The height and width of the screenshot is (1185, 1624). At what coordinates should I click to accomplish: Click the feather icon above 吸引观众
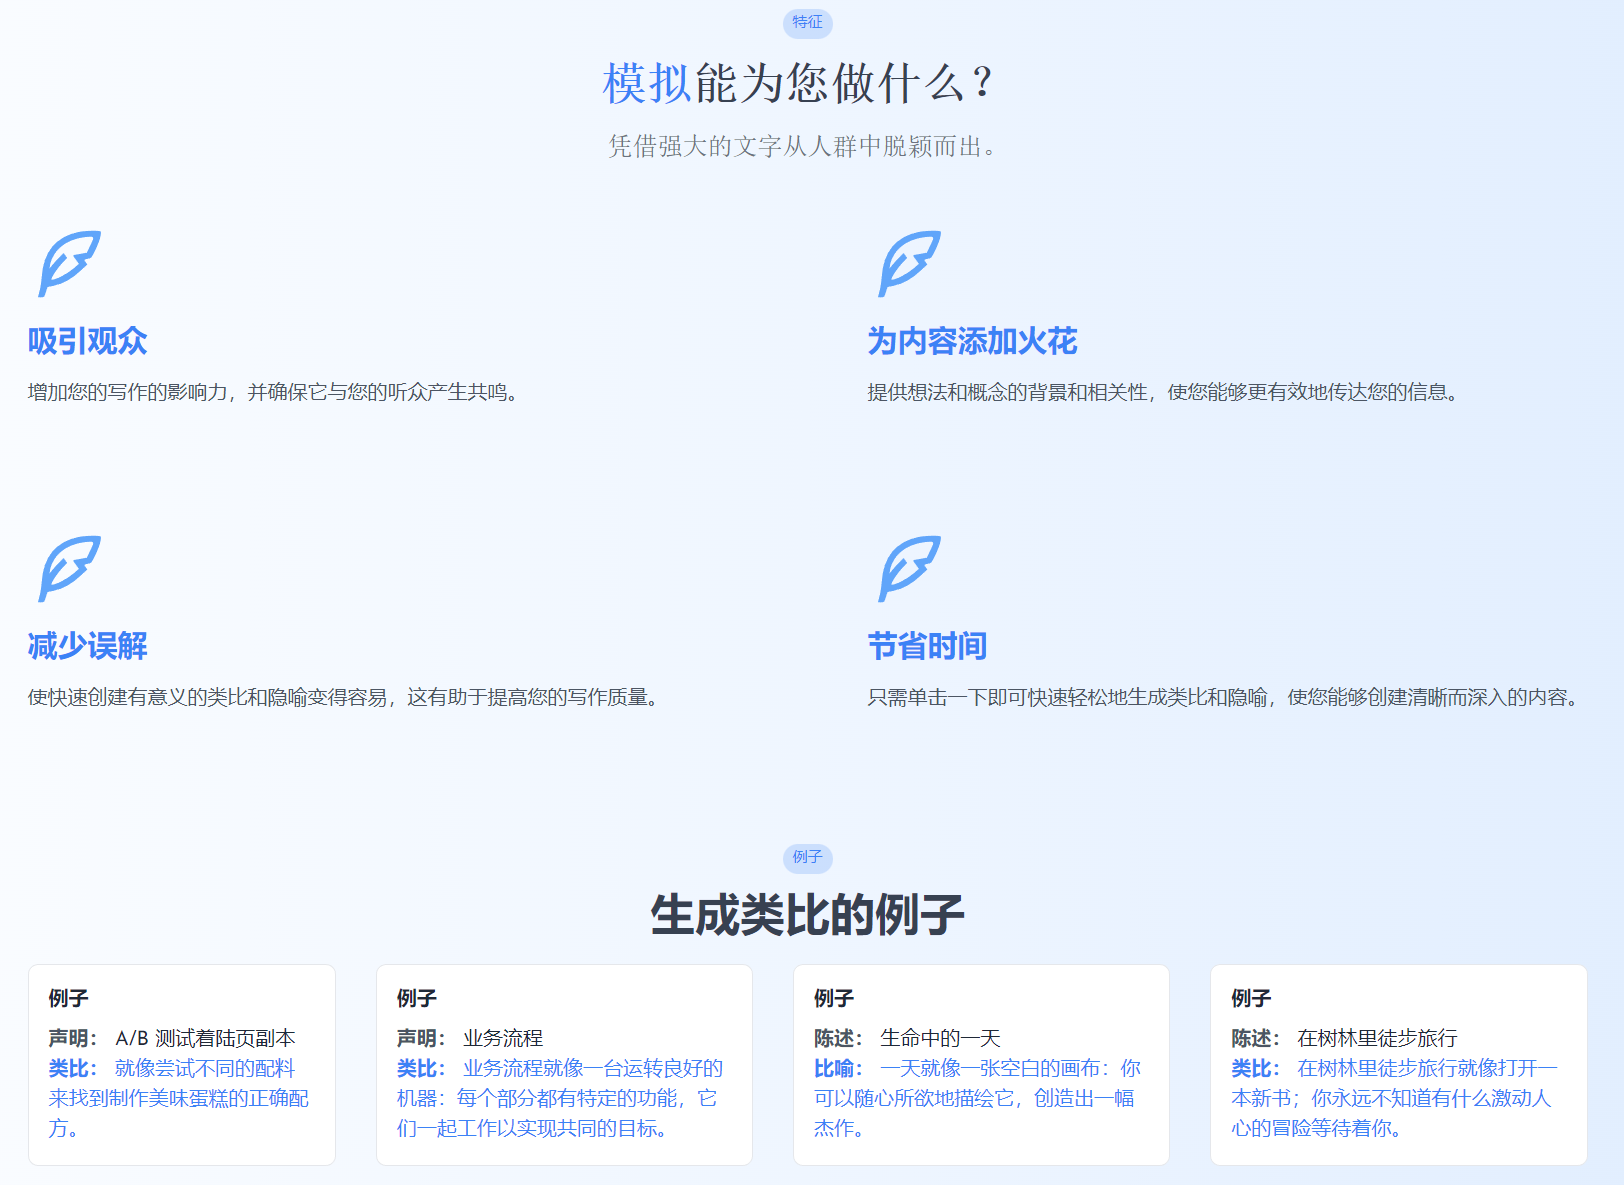pos(69,264)
